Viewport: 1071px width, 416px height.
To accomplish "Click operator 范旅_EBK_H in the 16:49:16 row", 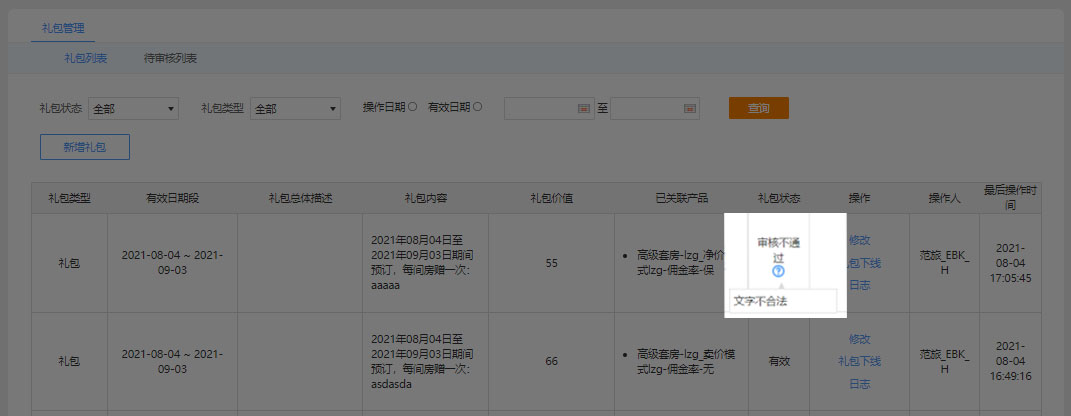I will [945, 361].
